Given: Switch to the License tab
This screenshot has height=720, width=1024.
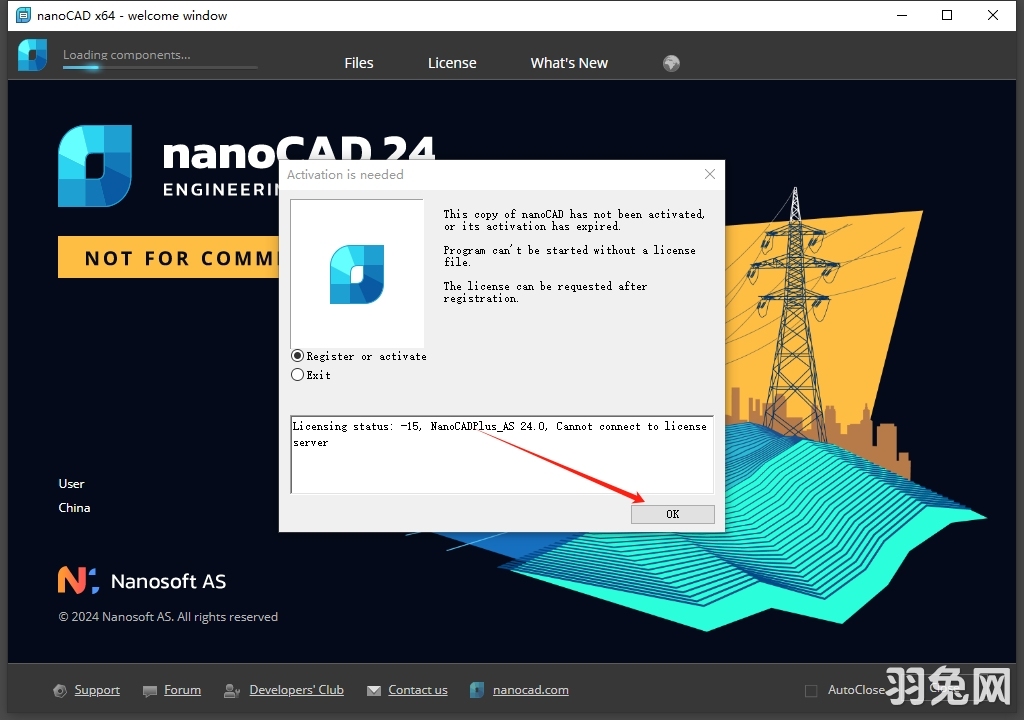Looking at the screenshot, I should pos(451,62).
